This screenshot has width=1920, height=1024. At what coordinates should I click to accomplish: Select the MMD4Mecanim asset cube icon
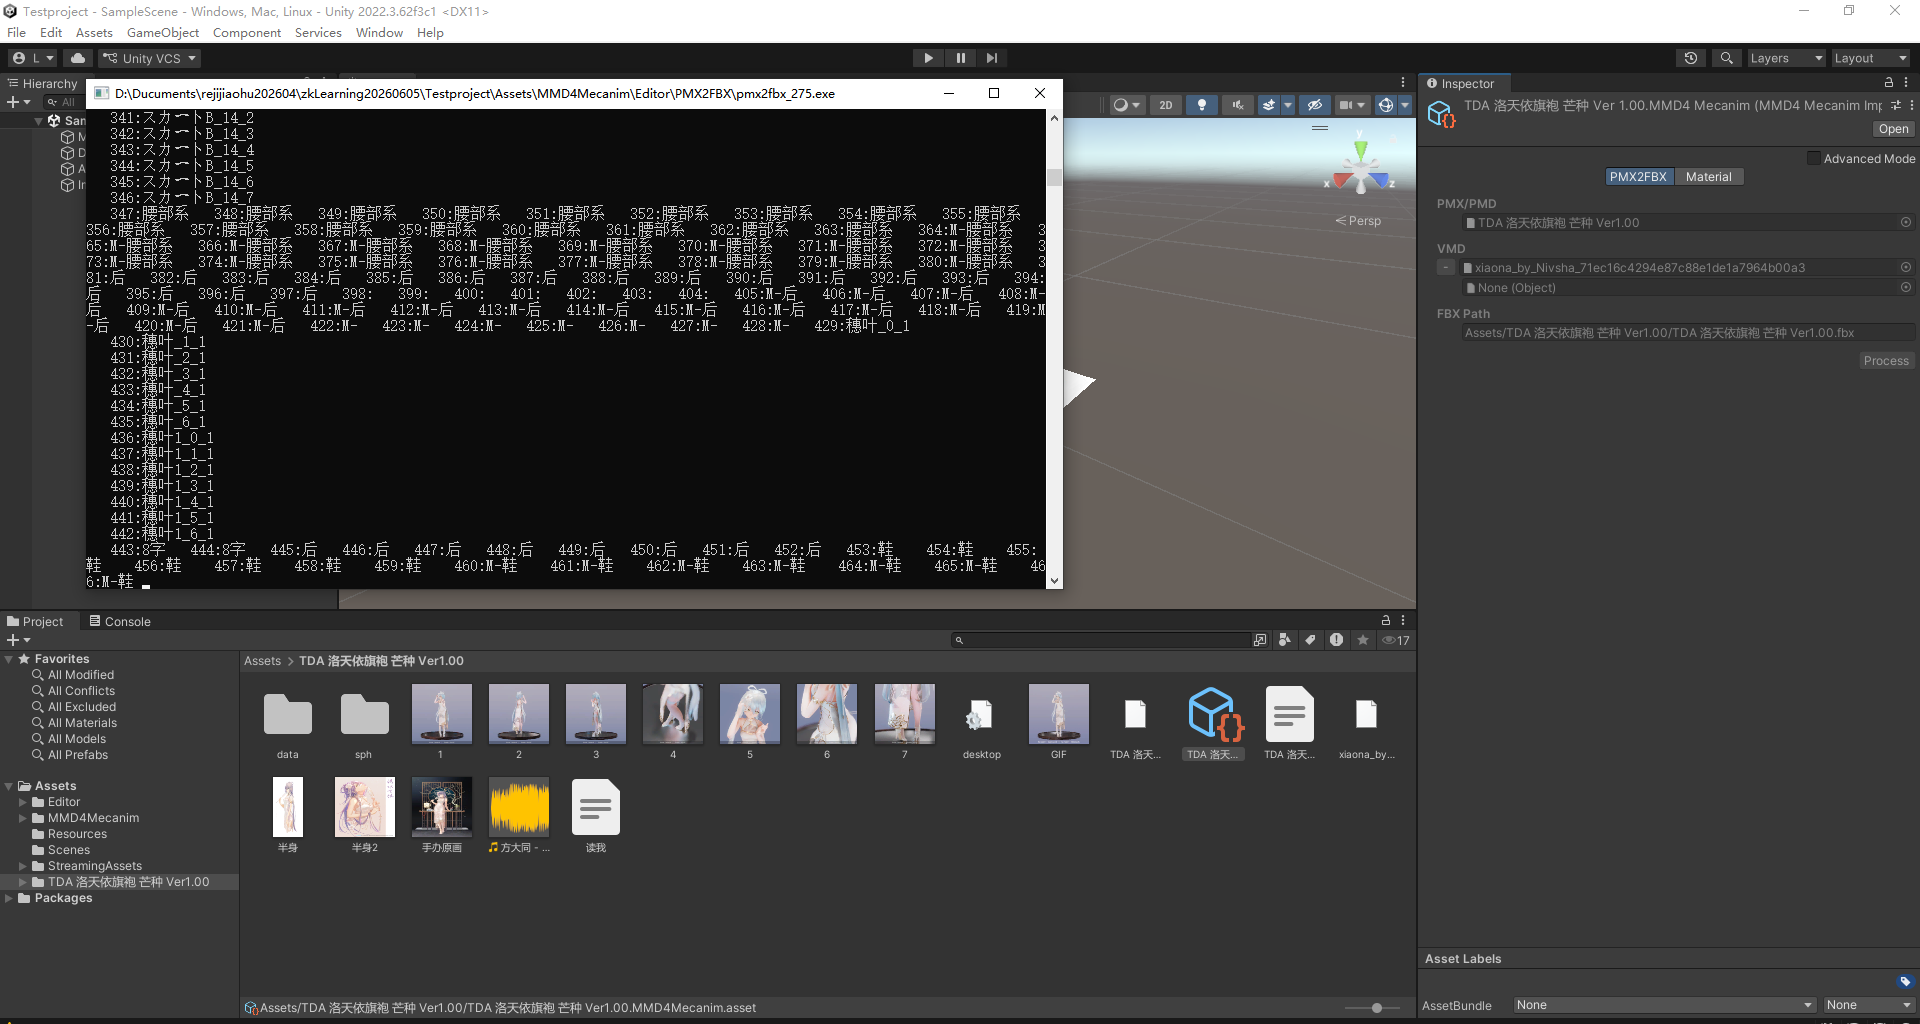(x=1213, y=714)
